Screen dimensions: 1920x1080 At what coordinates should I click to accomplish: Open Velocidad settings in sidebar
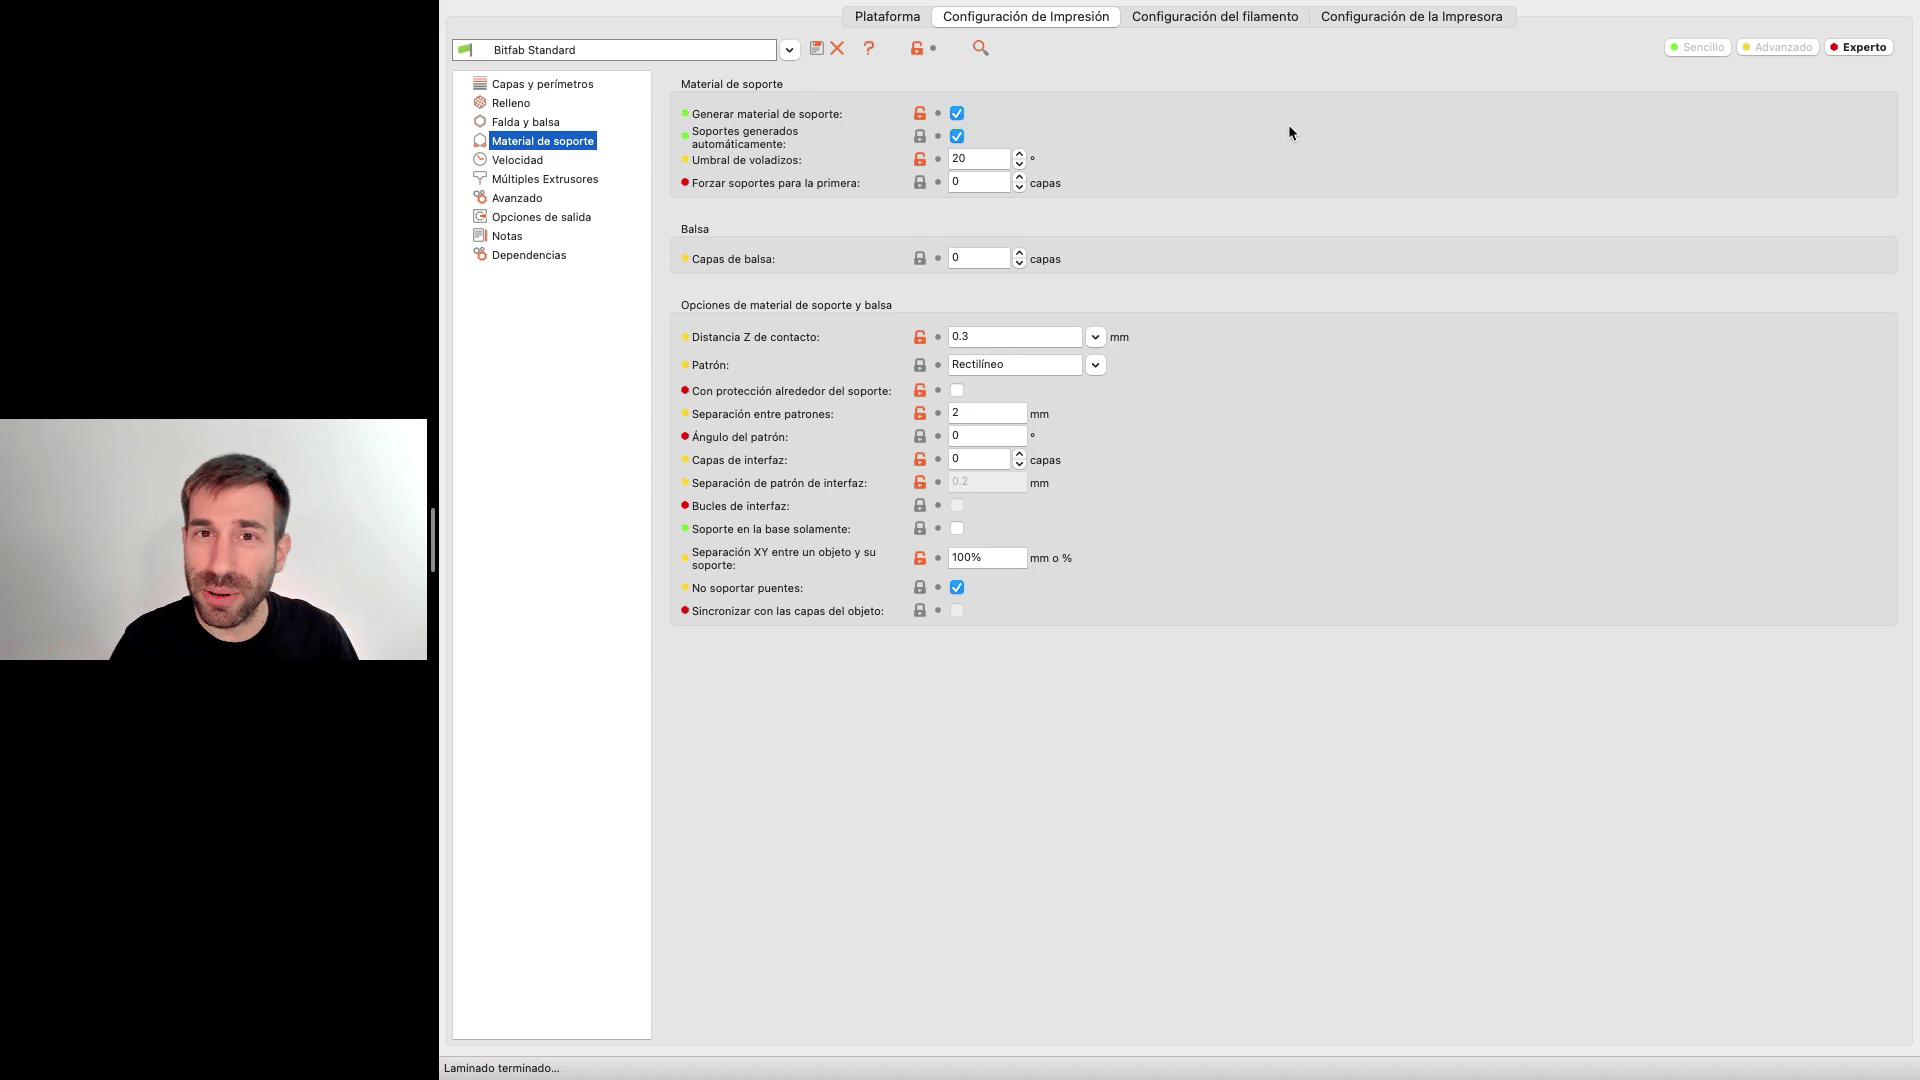517,160
